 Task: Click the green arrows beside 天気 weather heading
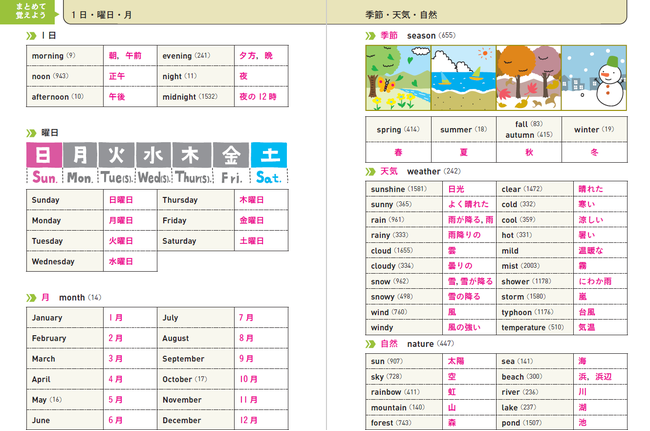pyautogui.click(x=370, y=172)
